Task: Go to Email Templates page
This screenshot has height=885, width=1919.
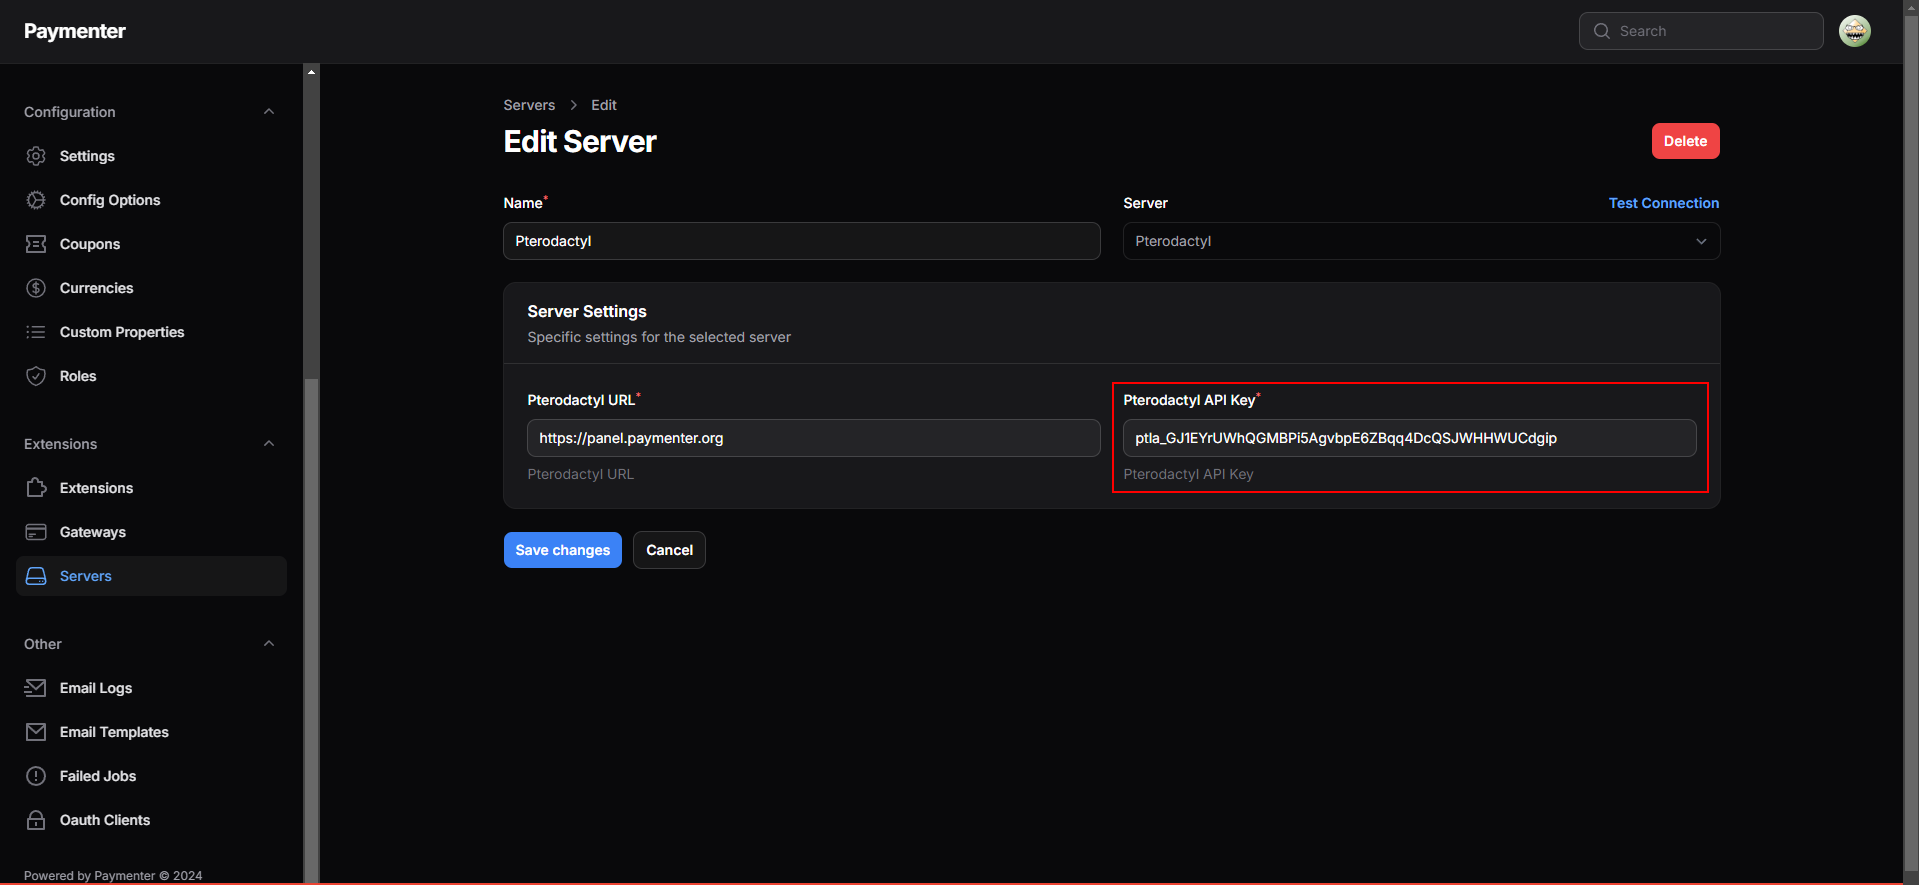Action: [x=114, y=732]
